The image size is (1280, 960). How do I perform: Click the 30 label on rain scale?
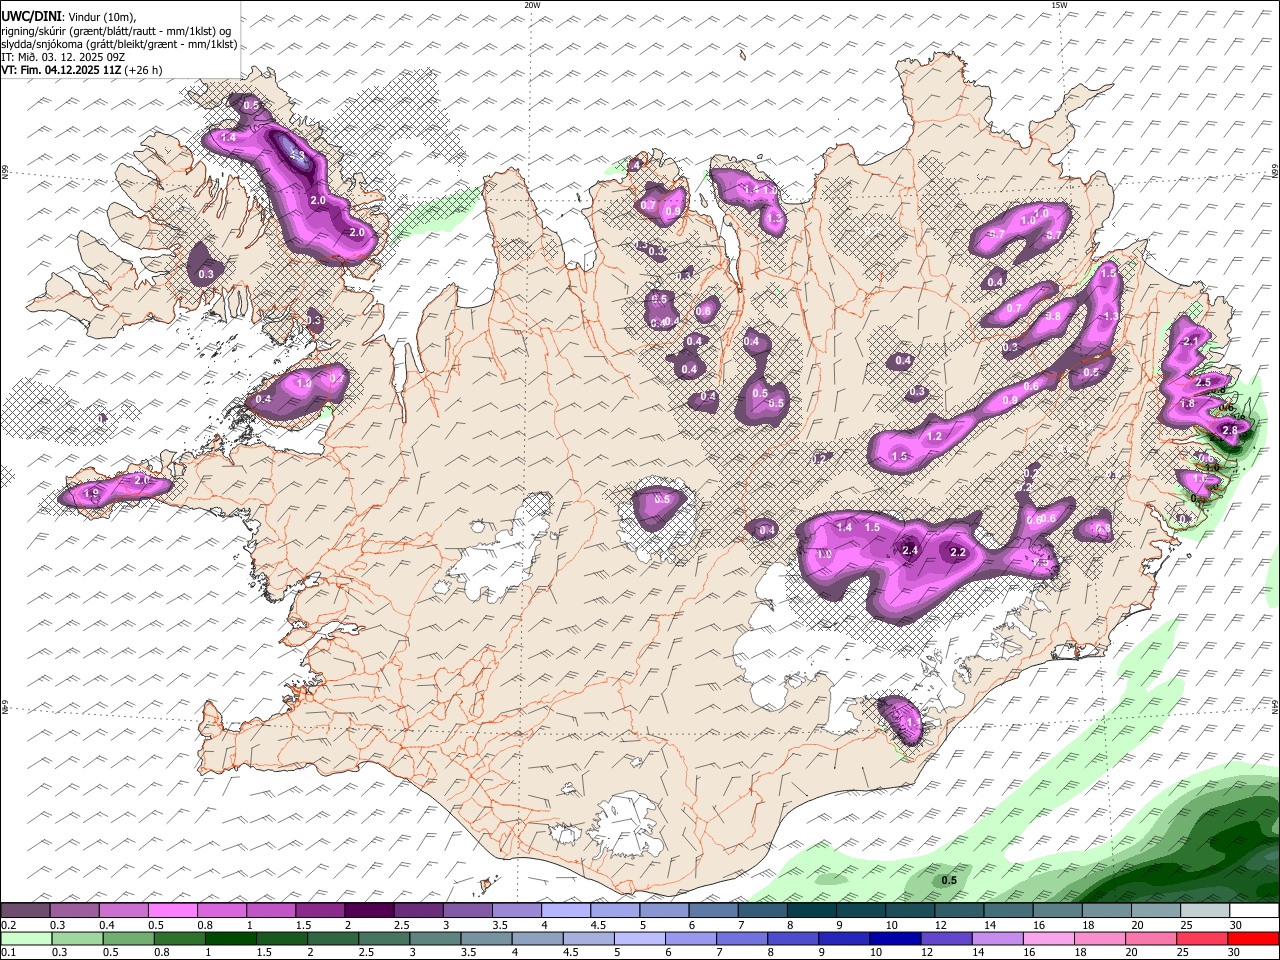tap(1236, 953)
